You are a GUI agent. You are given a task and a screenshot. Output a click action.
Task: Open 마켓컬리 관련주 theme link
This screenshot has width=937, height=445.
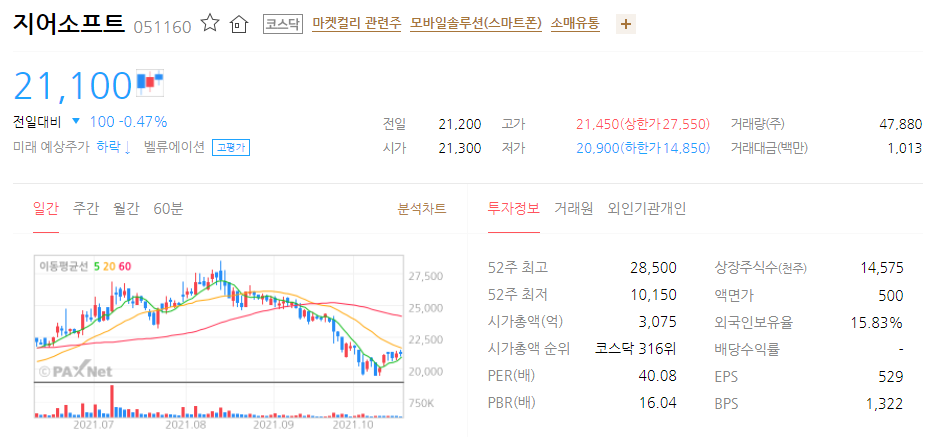357,24
